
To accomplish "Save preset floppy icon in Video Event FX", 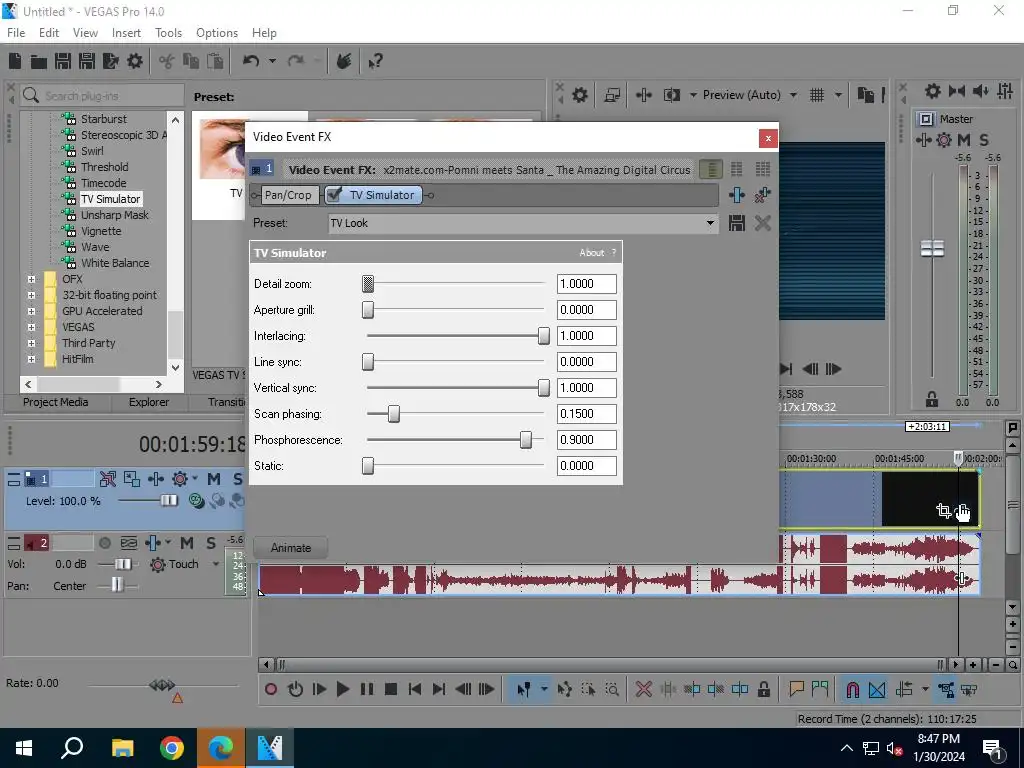I will [737, 223].
